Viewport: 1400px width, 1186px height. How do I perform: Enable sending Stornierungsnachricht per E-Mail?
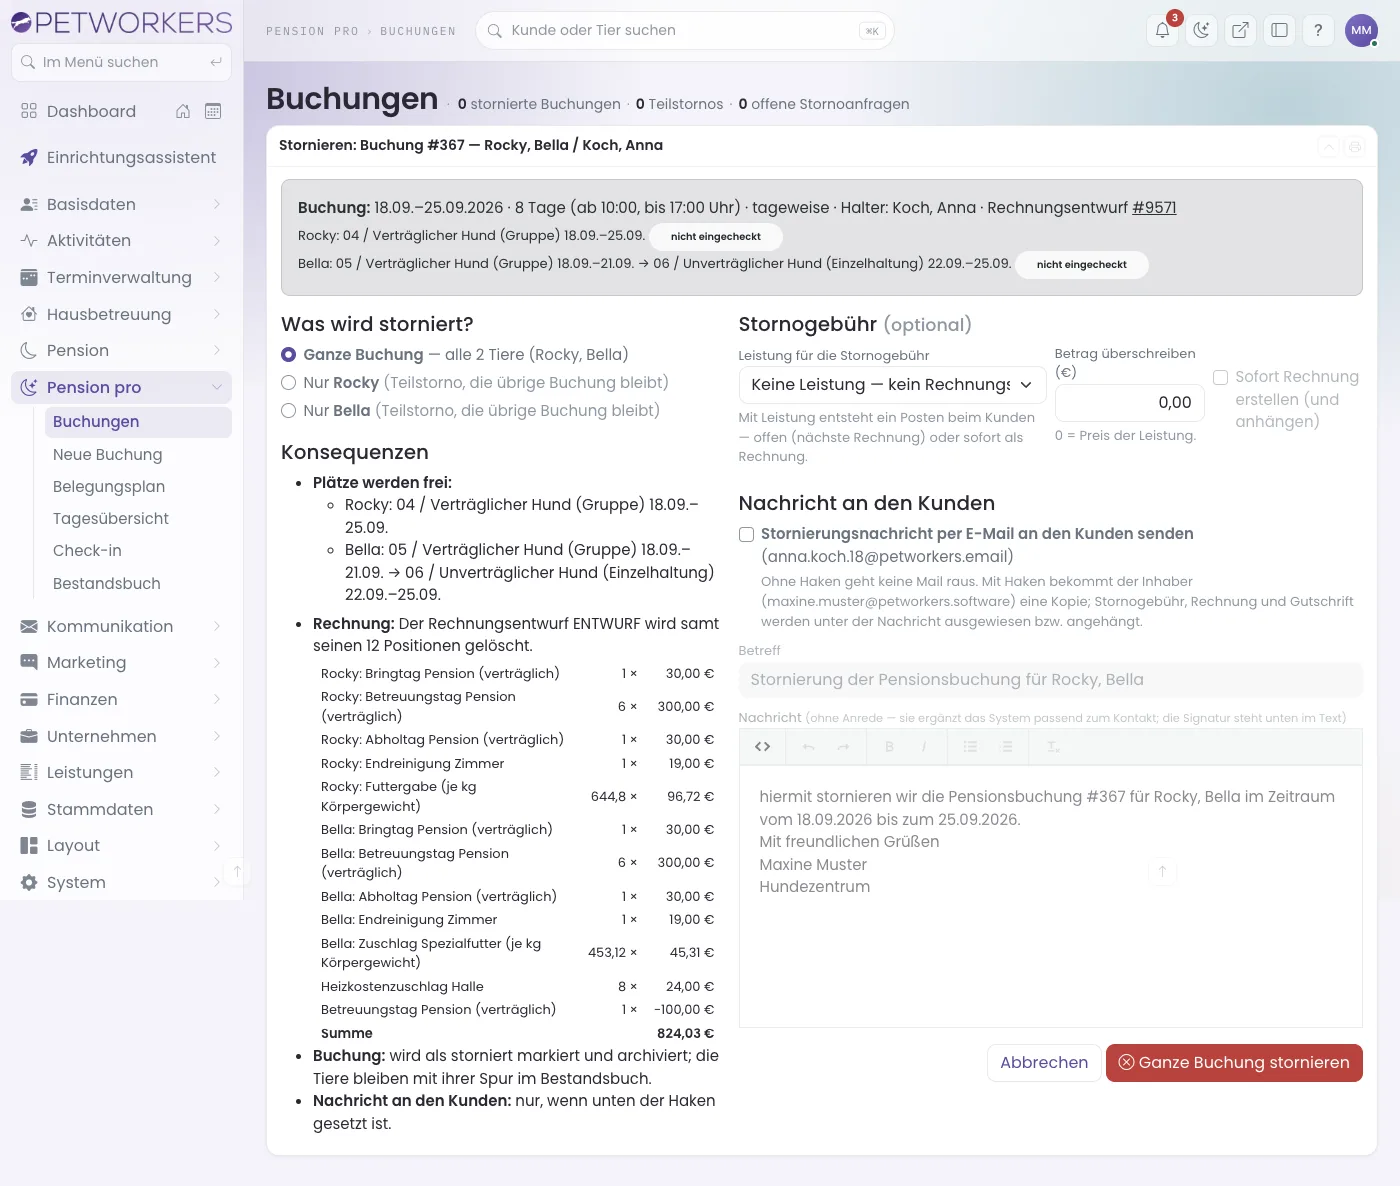(x=746, y=534)
